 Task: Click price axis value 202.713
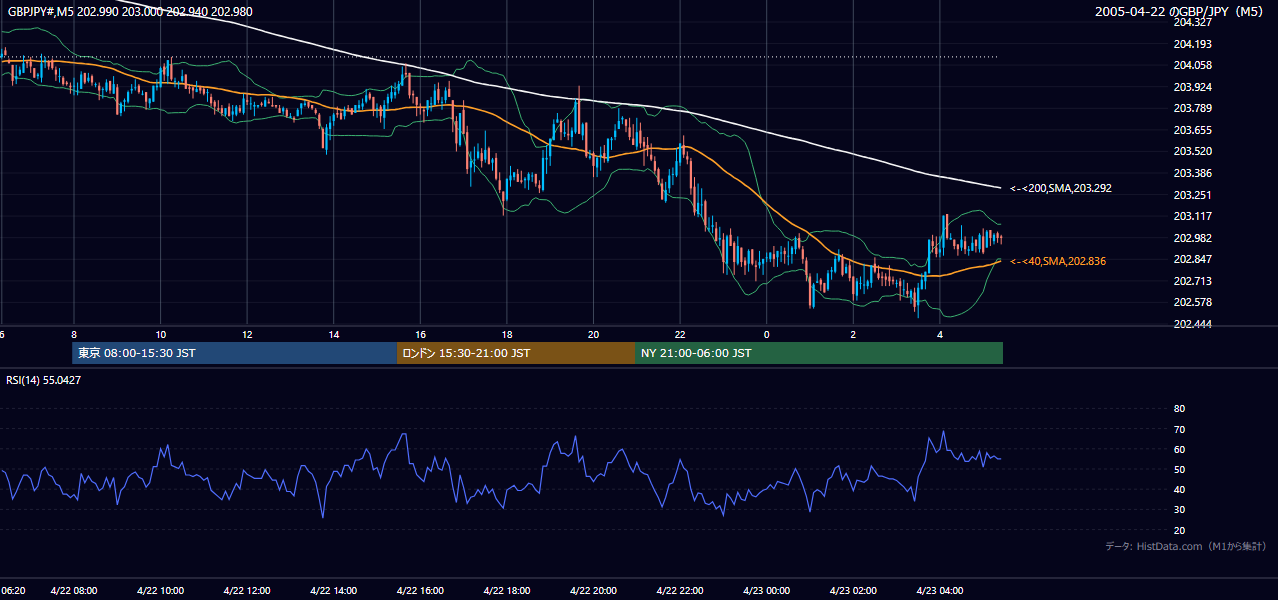(1193, 281)
